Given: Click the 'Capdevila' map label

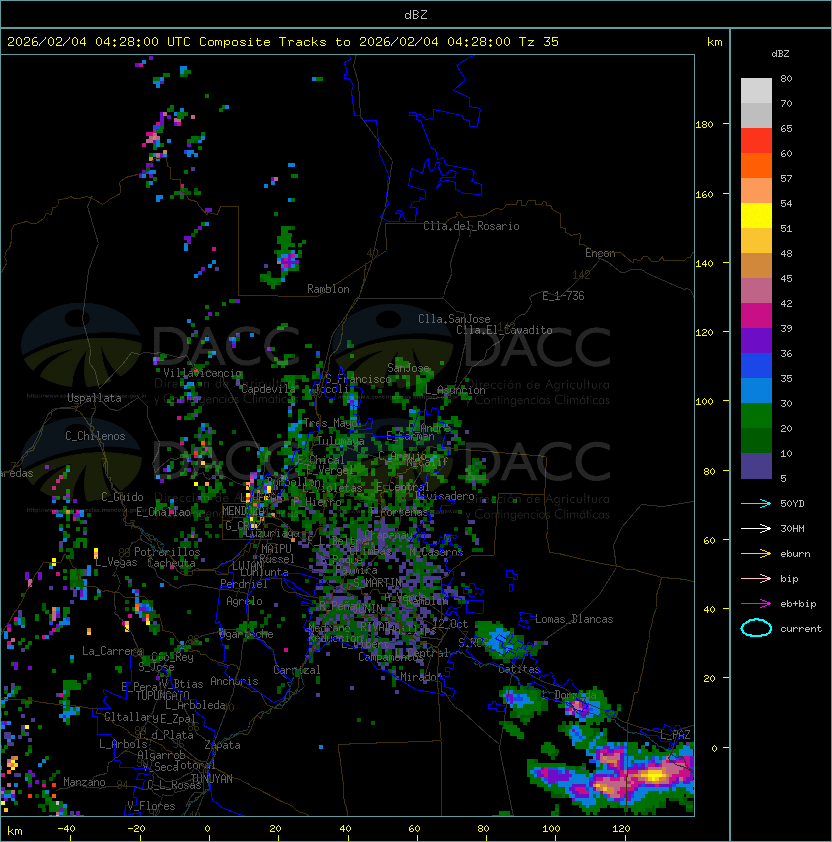Looking at the screenshot, I should pos(268,389).
